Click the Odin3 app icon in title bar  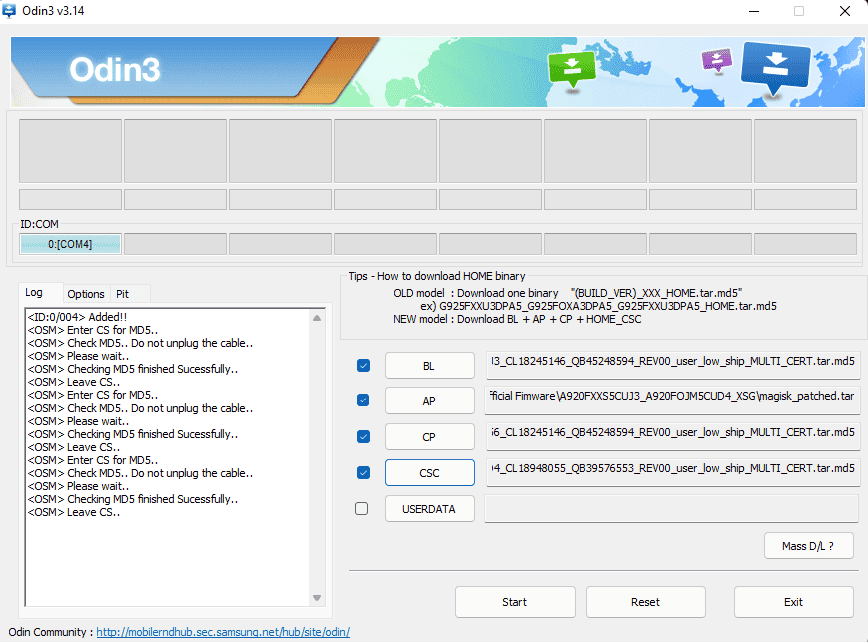point(9,11)
